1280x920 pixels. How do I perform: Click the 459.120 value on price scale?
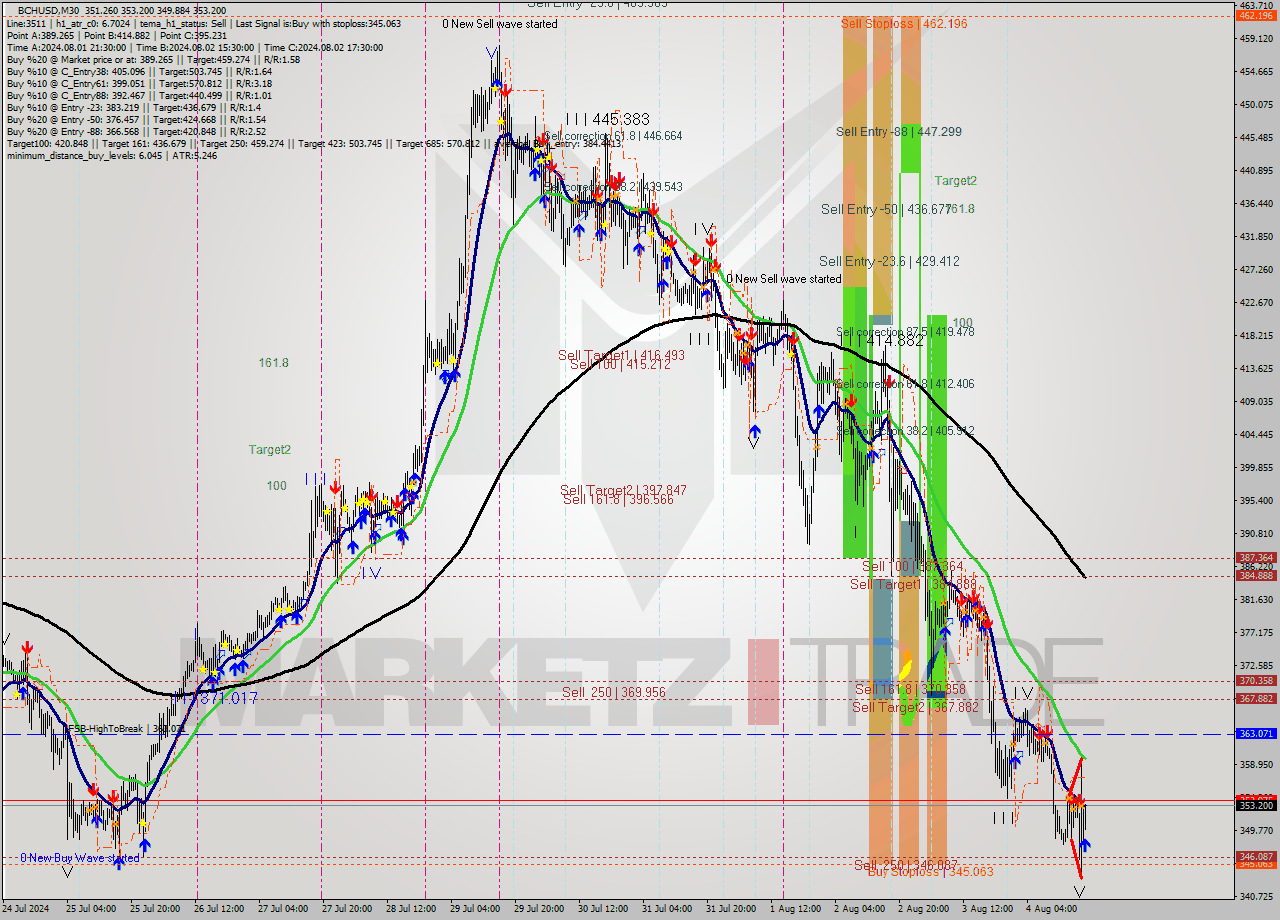point(1255,39)
